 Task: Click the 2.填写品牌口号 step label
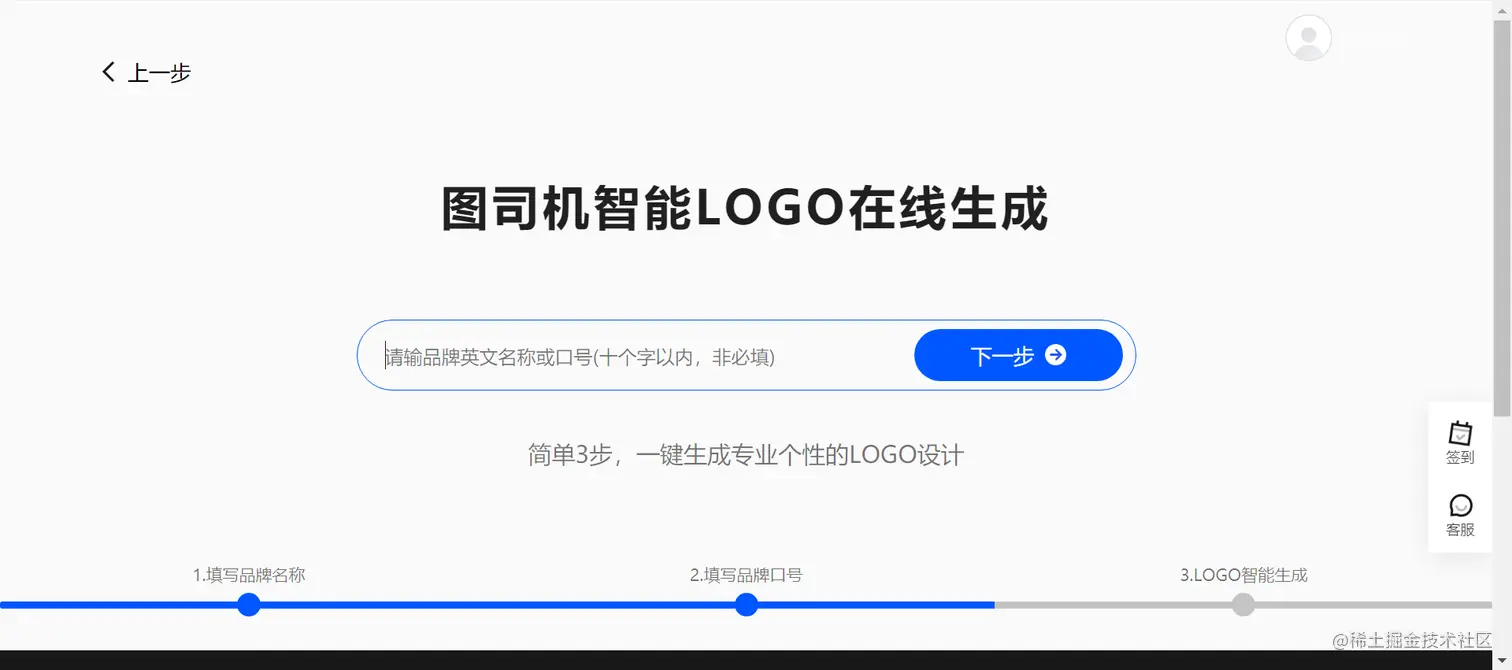746,575
